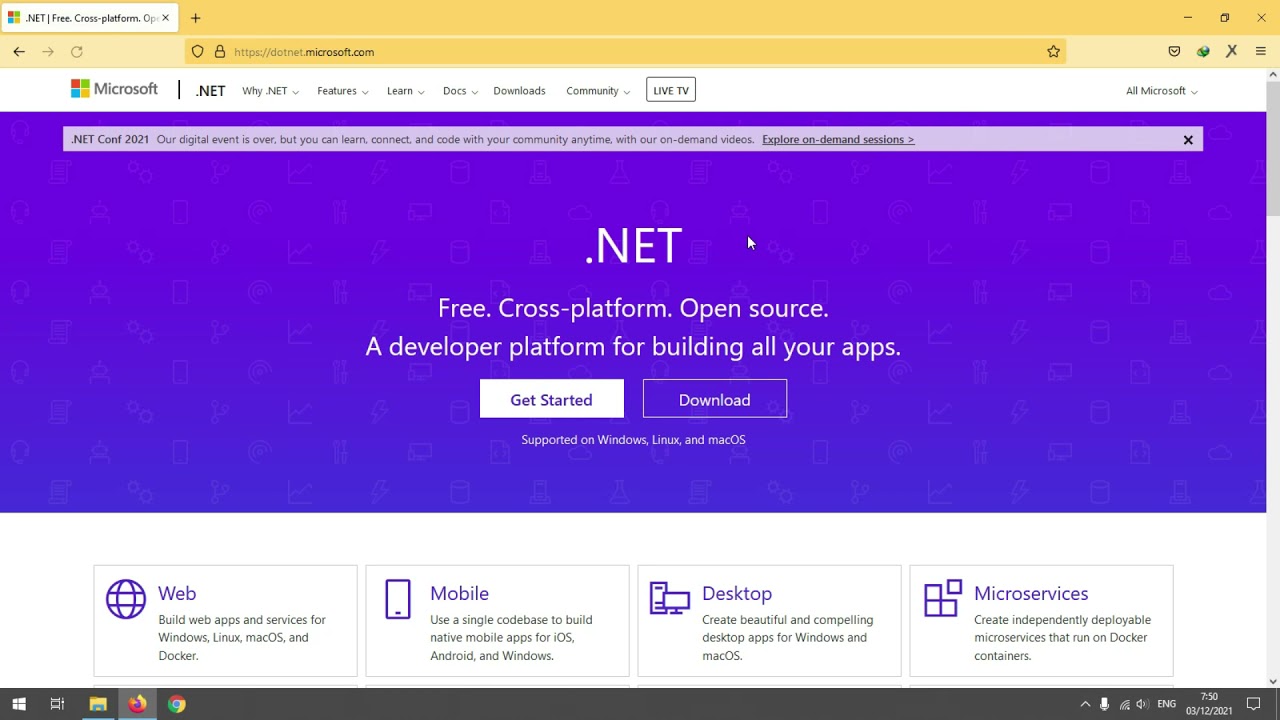This screenshot has height=720, width=1280.
Task: Open Explore on-demand sessions link
Action: pos(838,140)
